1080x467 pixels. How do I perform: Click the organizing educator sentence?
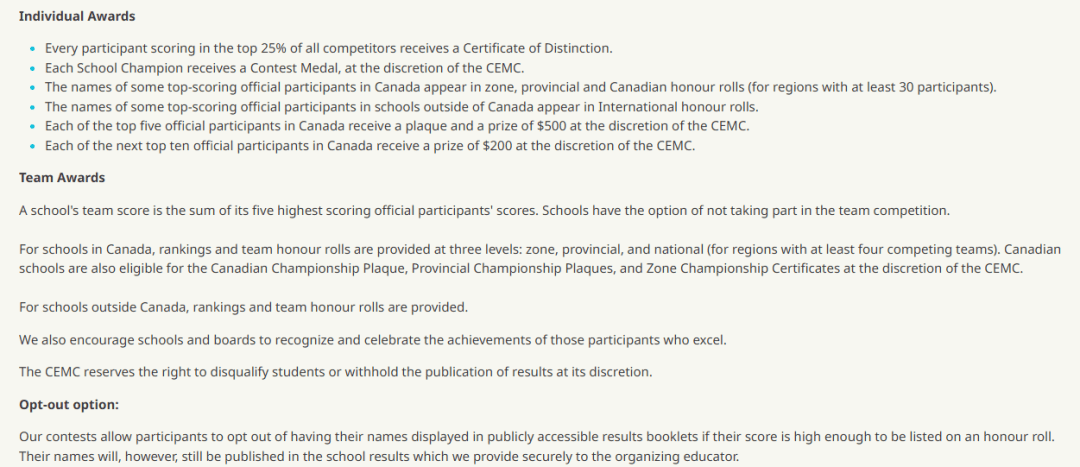(378, 456)
